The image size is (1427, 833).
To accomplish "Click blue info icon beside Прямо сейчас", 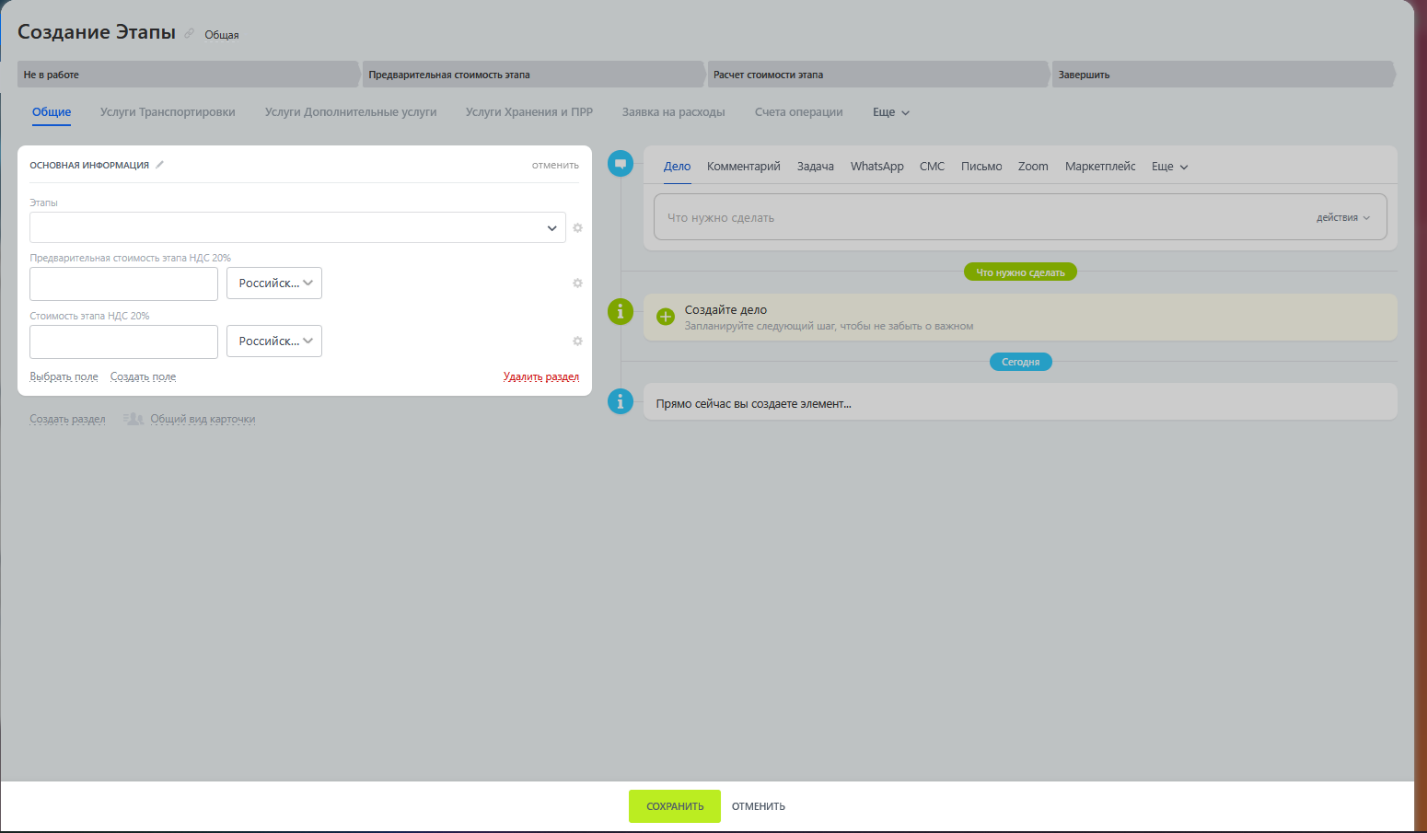I will tap(621, 402).
